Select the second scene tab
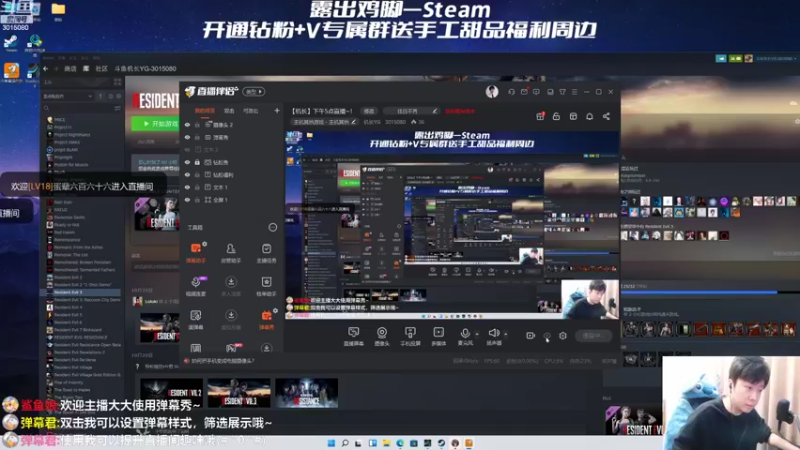This screenshot has height=450, width=800. click(229, 110)
